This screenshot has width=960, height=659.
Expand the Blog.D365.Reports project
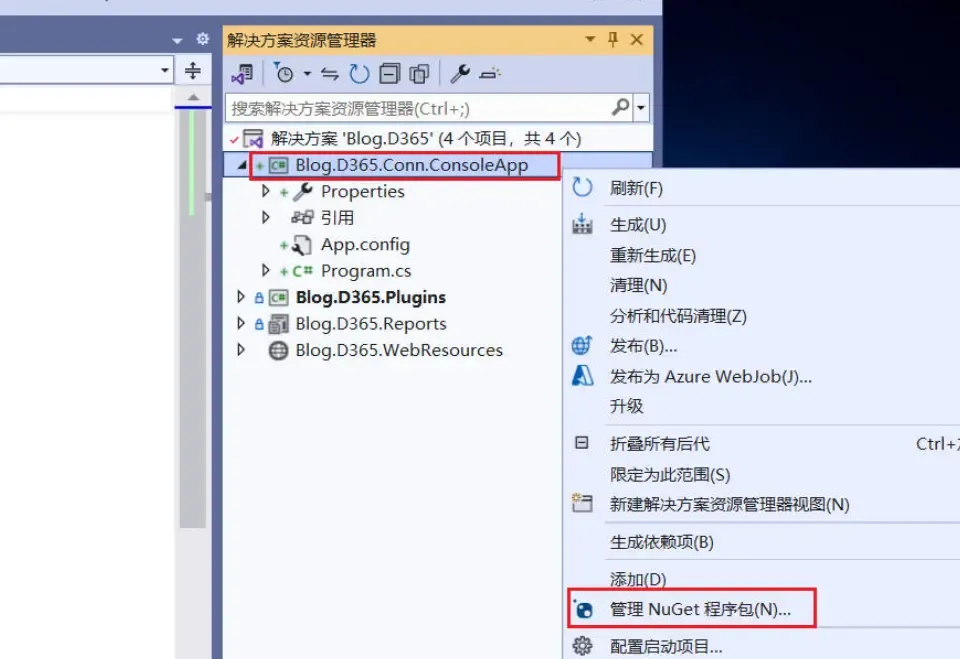tap(241, 323)
